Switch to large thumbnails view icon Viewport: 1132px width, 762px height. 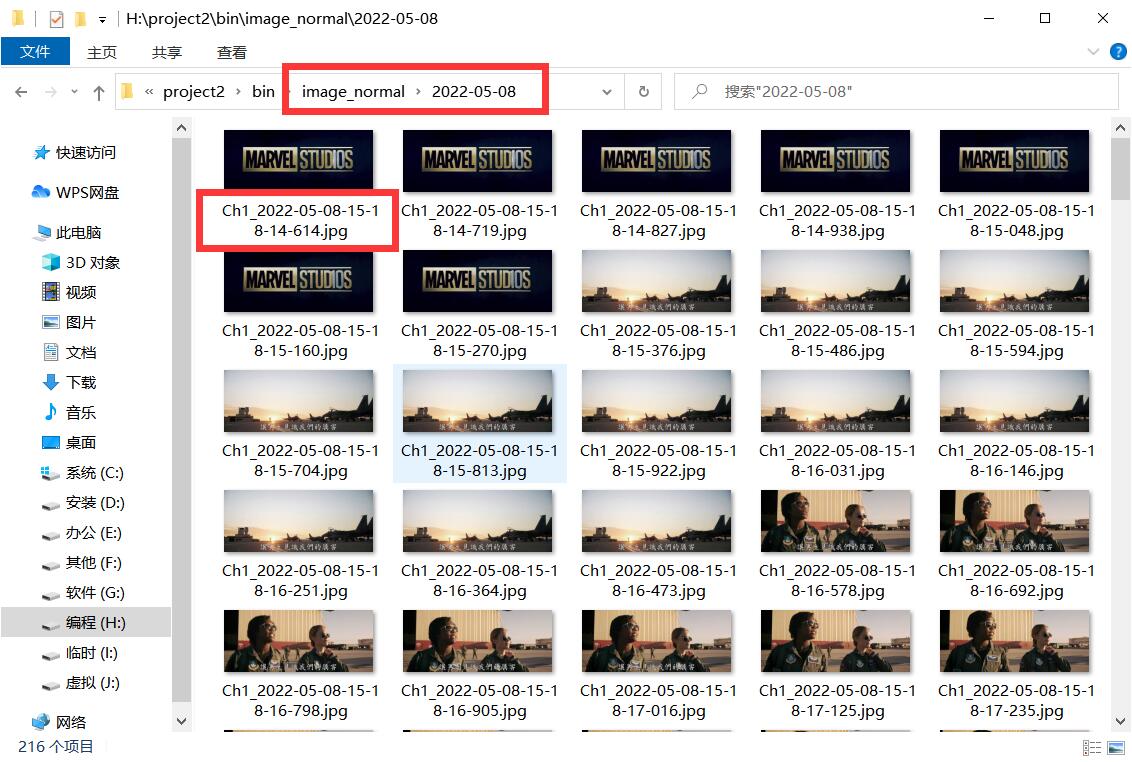pyautogui.click(x=1115, y=748)
